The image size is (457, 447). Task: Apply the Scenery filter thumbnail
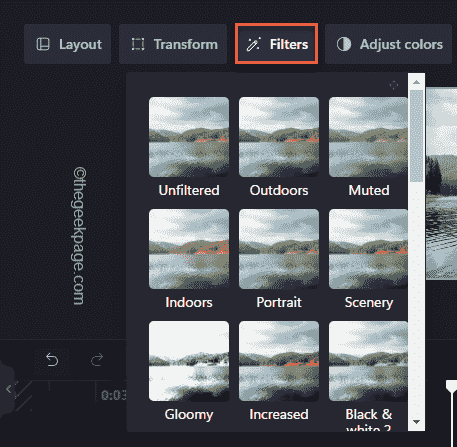coord(368,249)
